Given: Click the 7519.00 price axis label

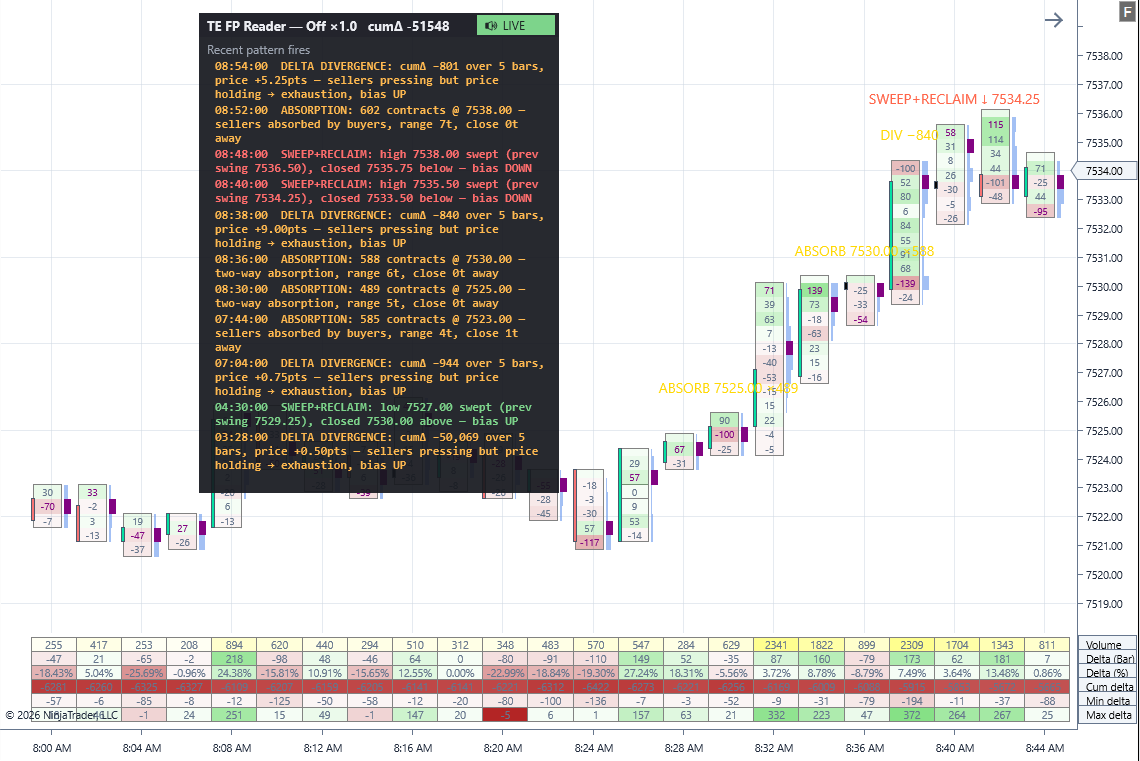Looking at the screenshot, I should [1104, 604].
